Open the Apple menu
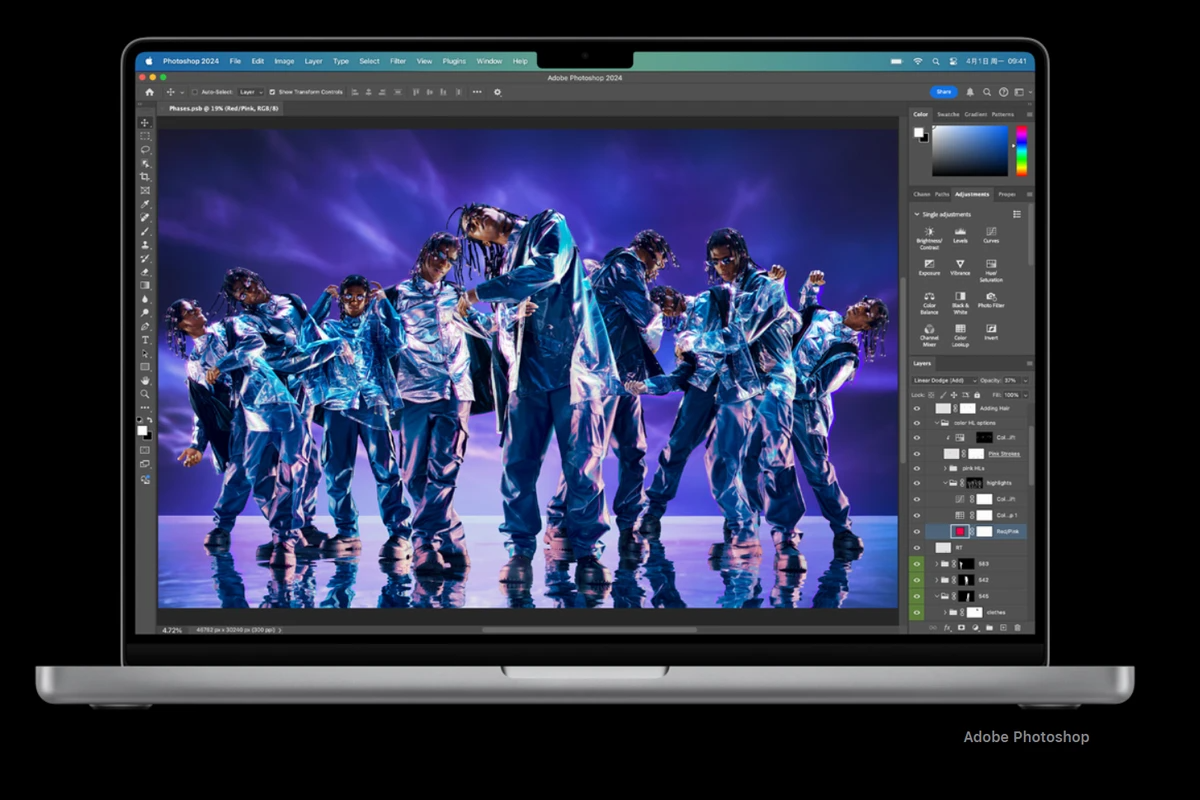Screen dimensions: 1200x800 click(151, 61)
